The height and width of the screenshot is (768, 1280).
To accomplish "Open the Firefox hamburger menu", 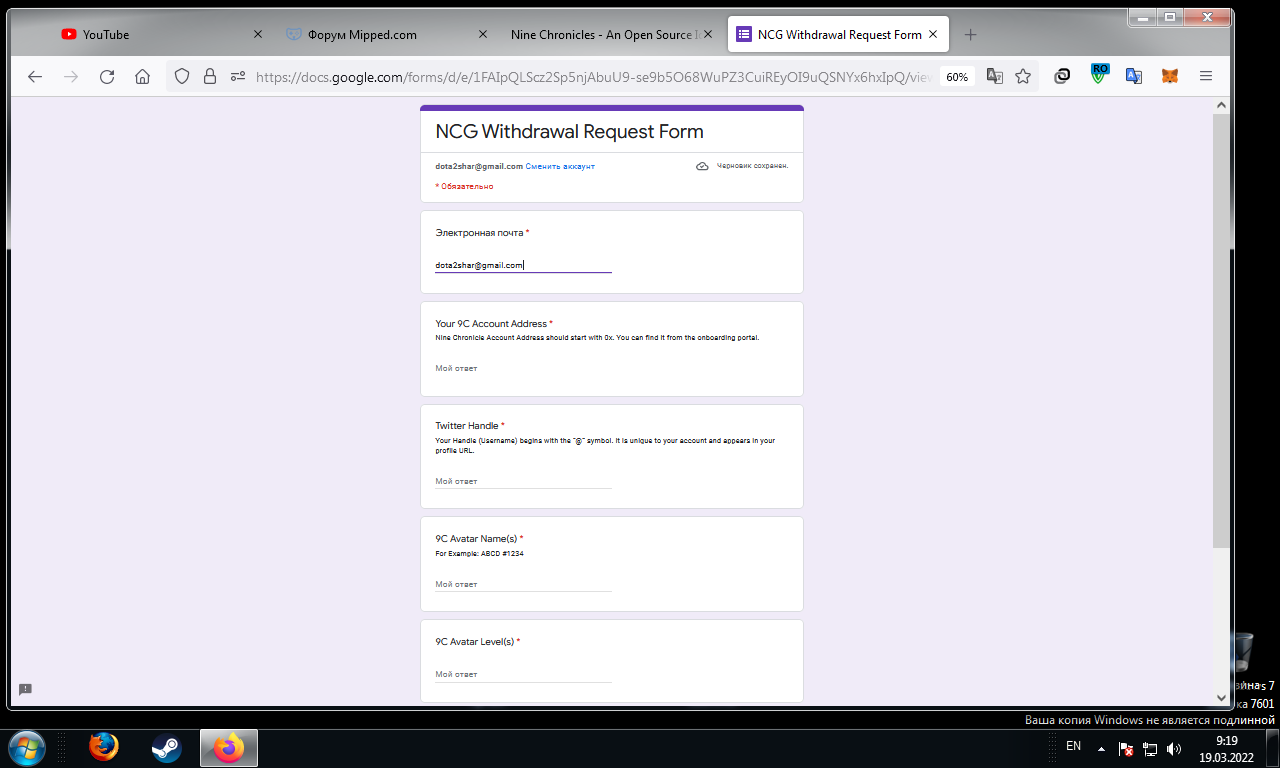I will coord(1205,76).
